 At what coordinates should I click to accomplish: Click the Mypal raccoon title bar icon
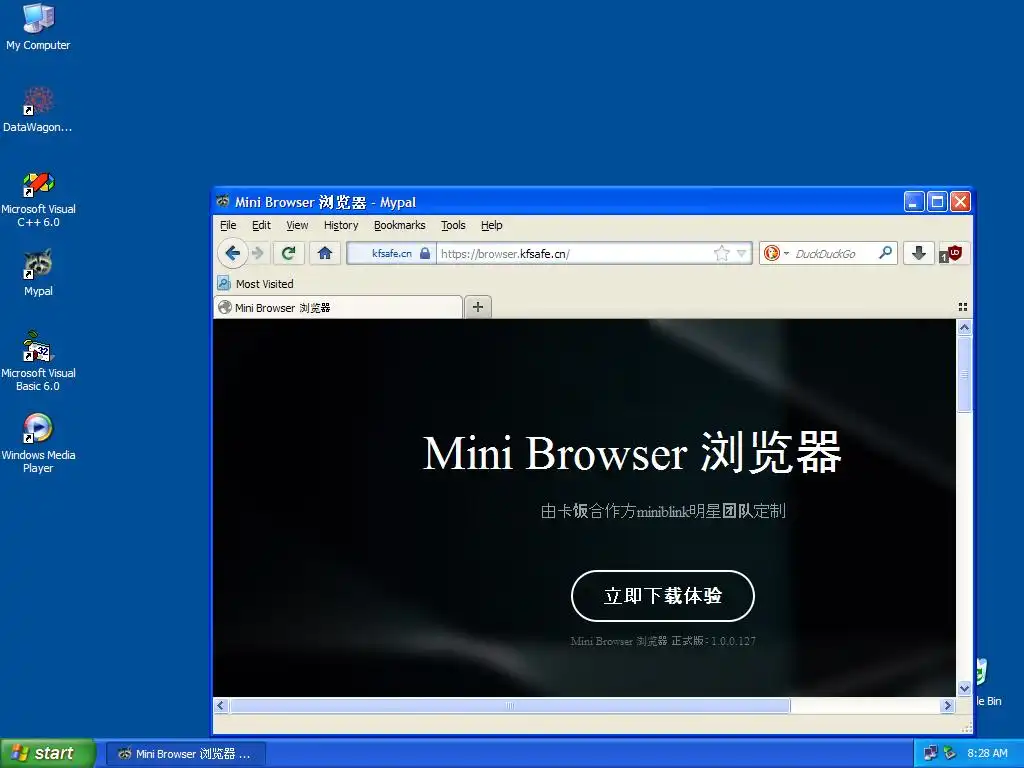point(223,201)
